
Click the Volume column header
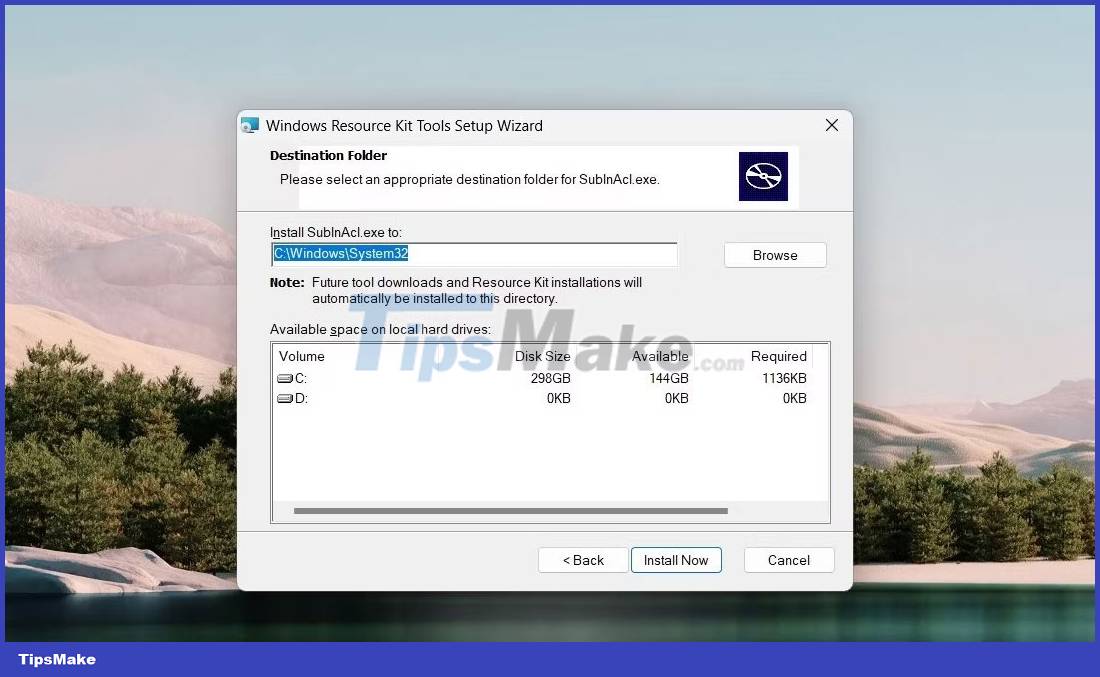tap(300, 356)
